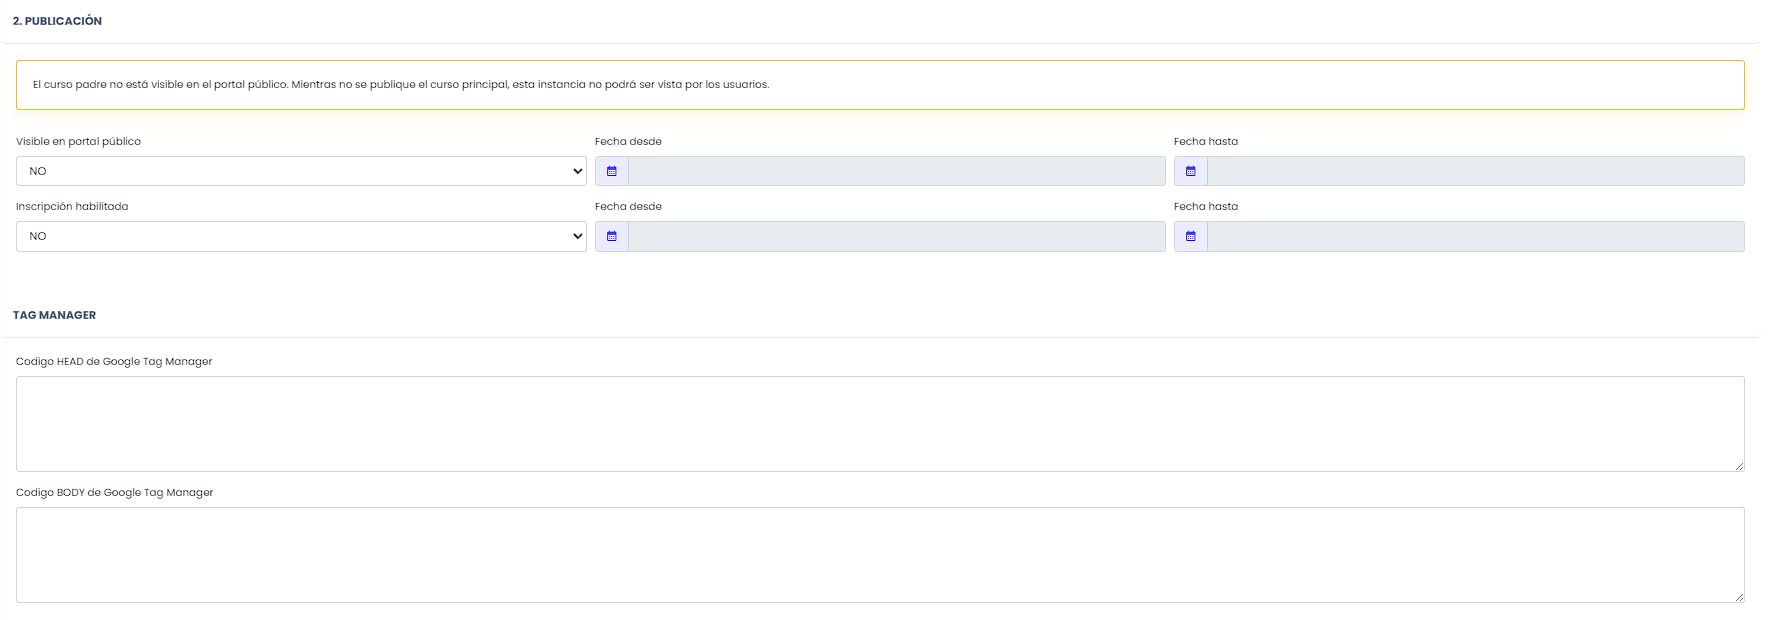Click 'Codigo HEAD de Google Tag Manager' label

point(114,361)
